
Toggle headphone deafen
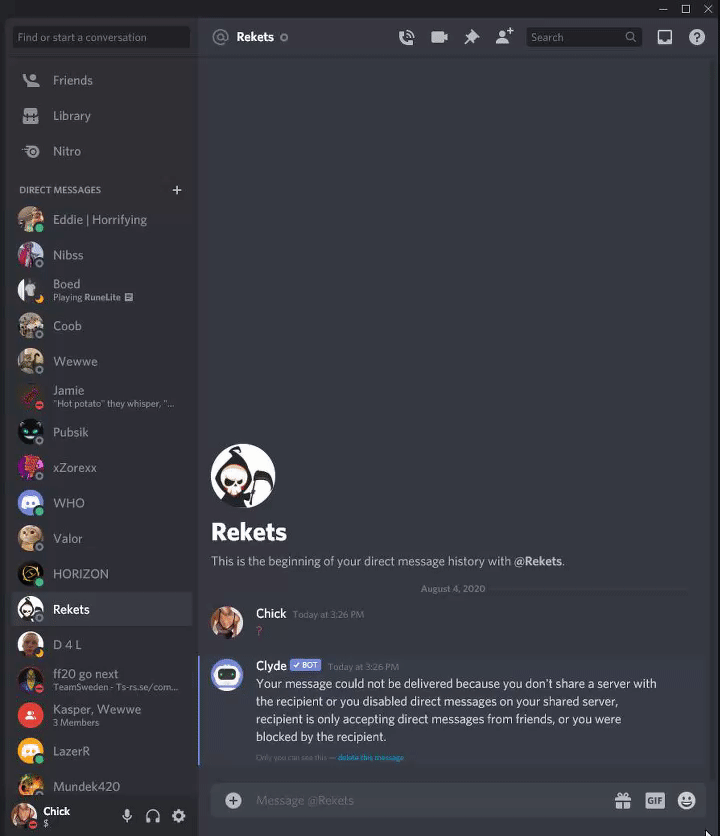tap(153, 816)
